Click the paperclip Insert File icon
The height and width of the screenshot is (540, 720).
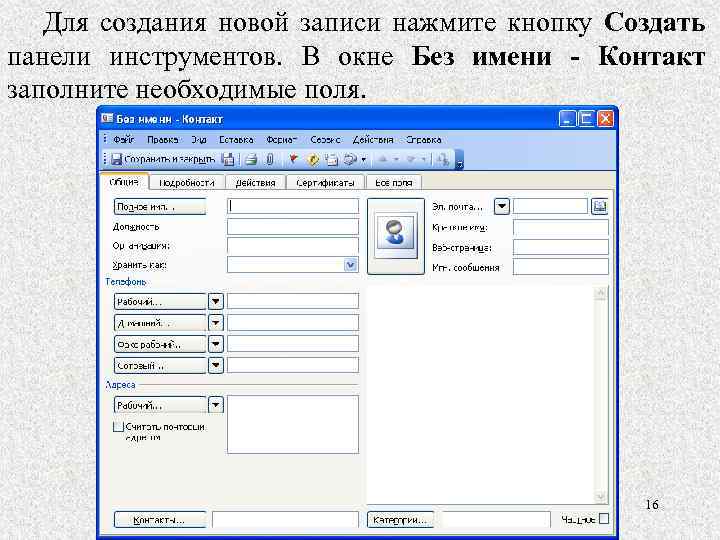point(270,159)
